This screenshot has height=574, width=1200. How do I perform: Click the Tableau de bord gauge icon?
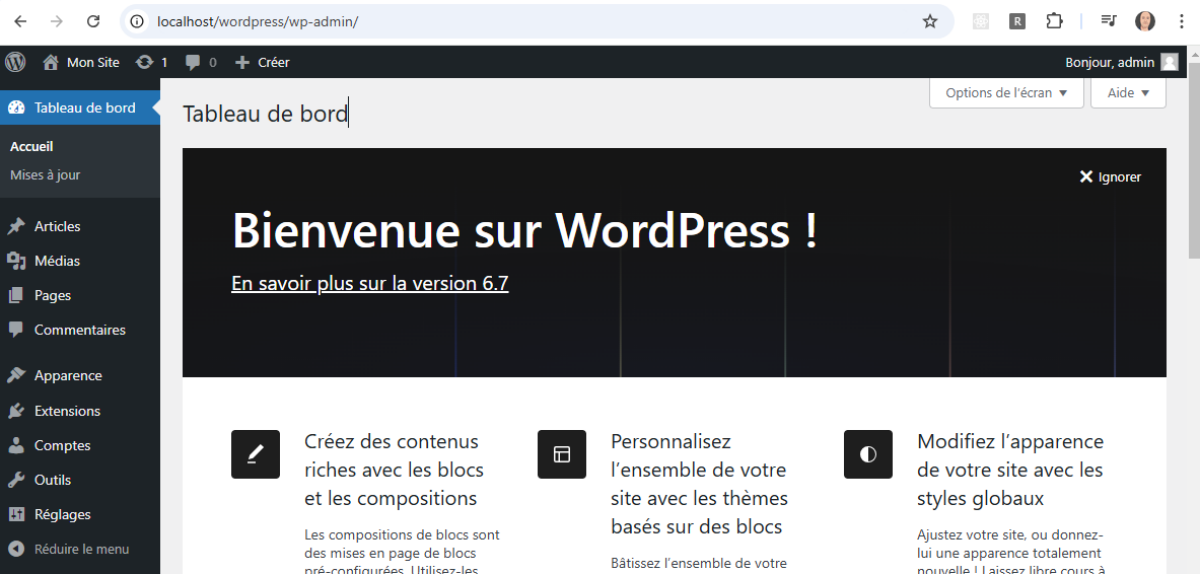[16, 108]
